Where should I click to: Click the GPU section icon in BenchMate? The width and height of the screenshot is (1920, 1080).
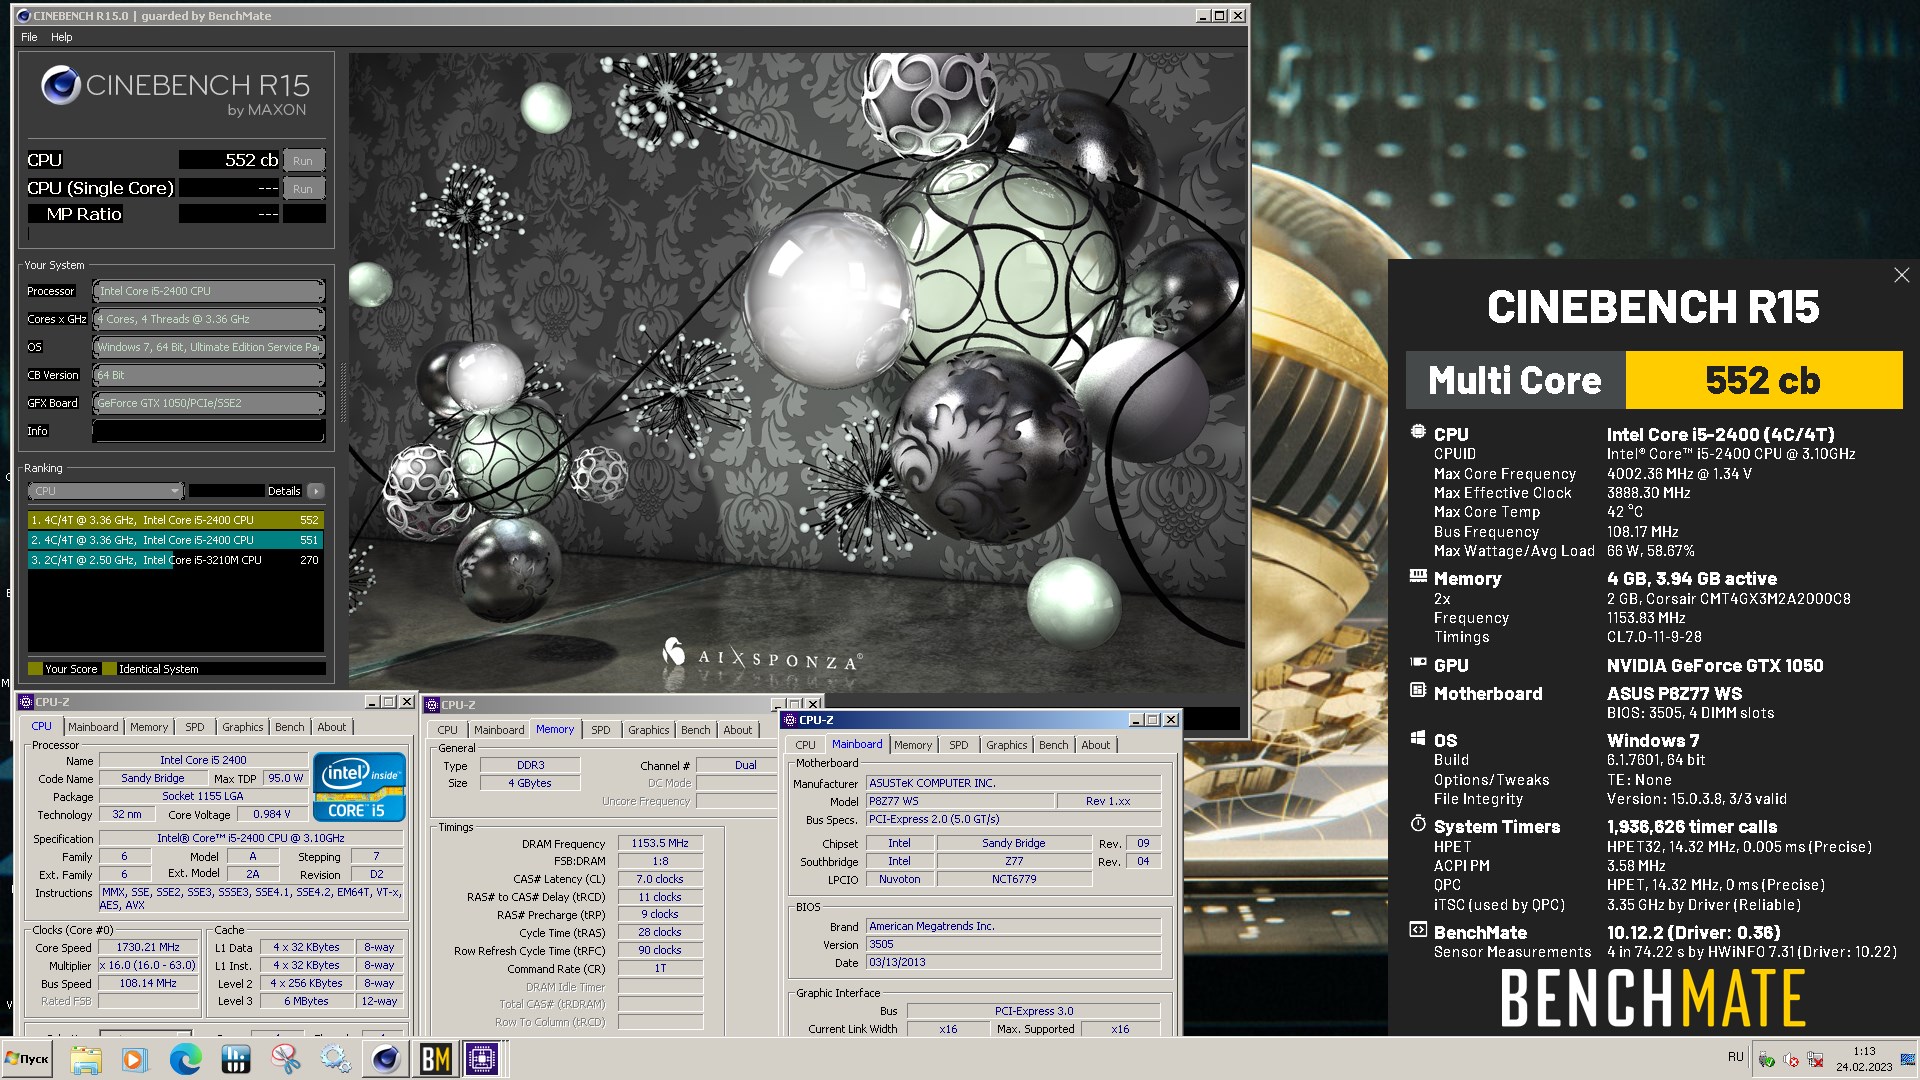(x=1418, y=662)
